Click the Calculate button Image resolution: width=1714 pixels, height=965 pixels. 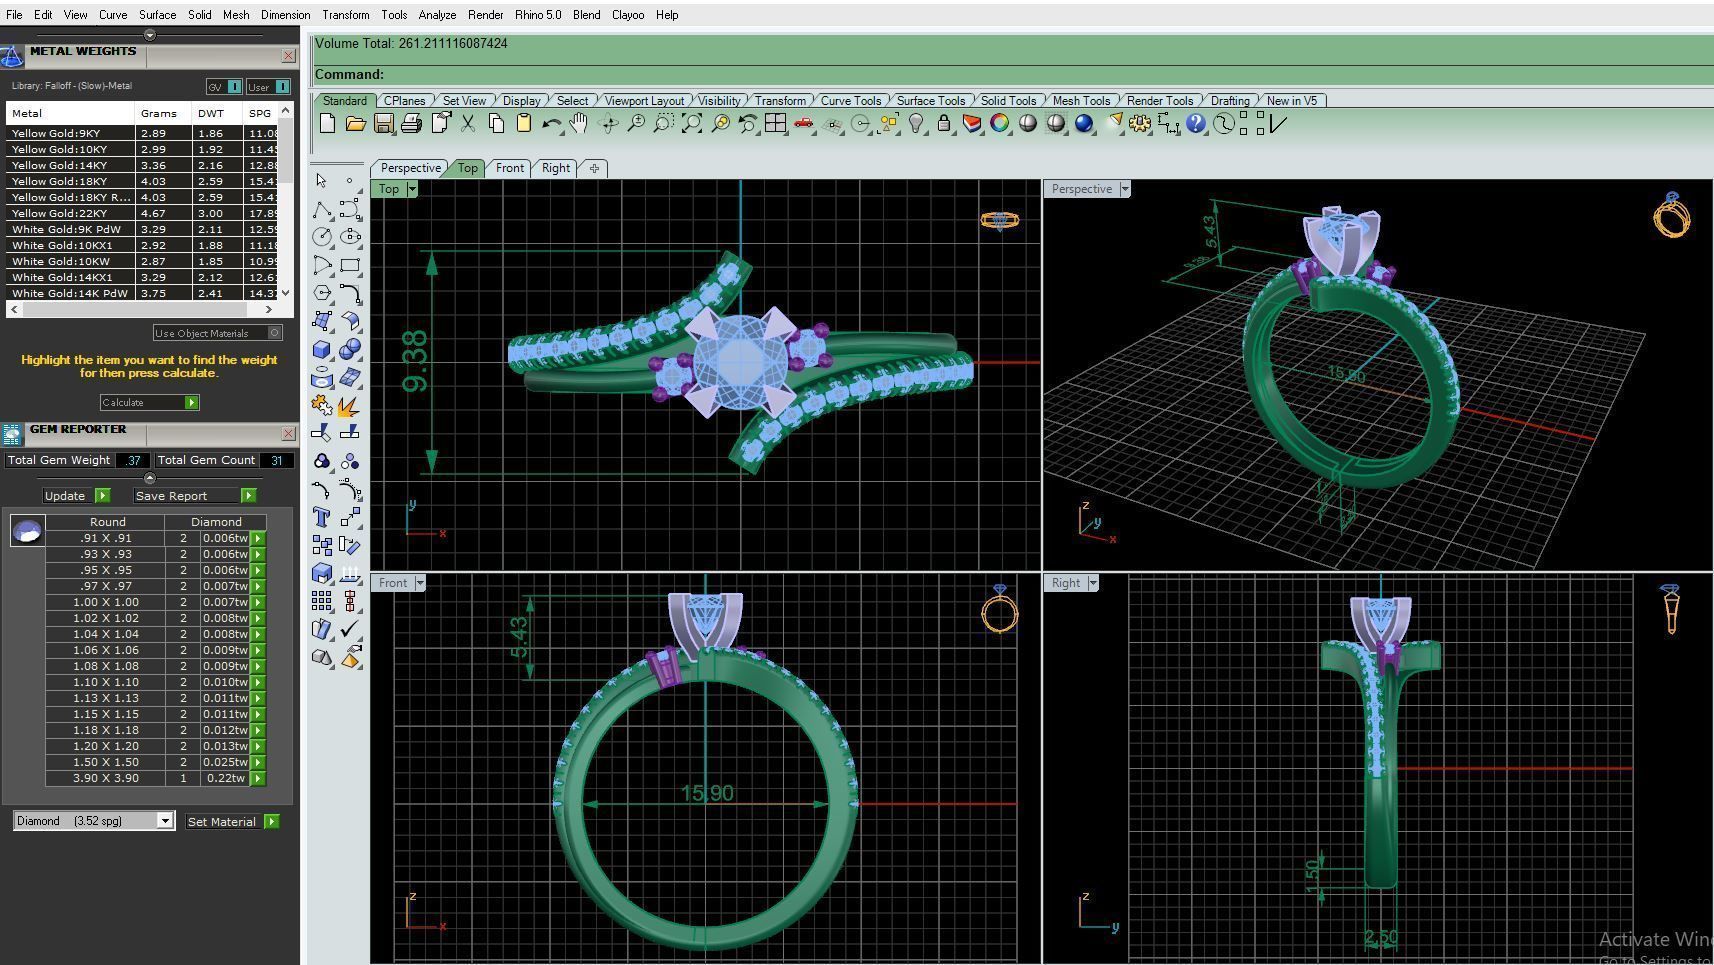click(150, 402)
